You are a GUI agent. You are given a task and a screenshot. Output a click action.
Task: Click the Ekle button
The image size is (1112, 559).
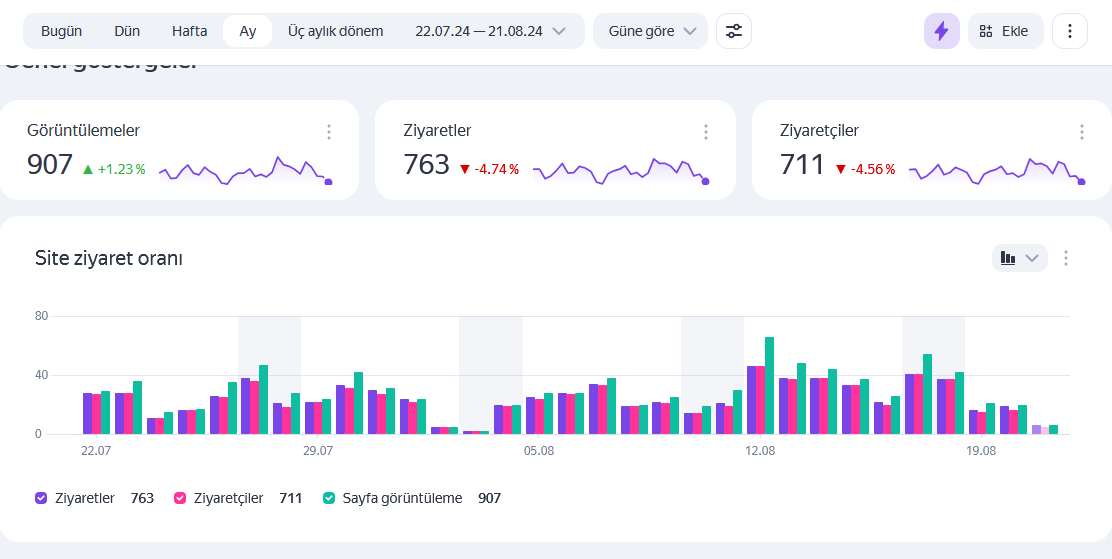pos(1006,31)
